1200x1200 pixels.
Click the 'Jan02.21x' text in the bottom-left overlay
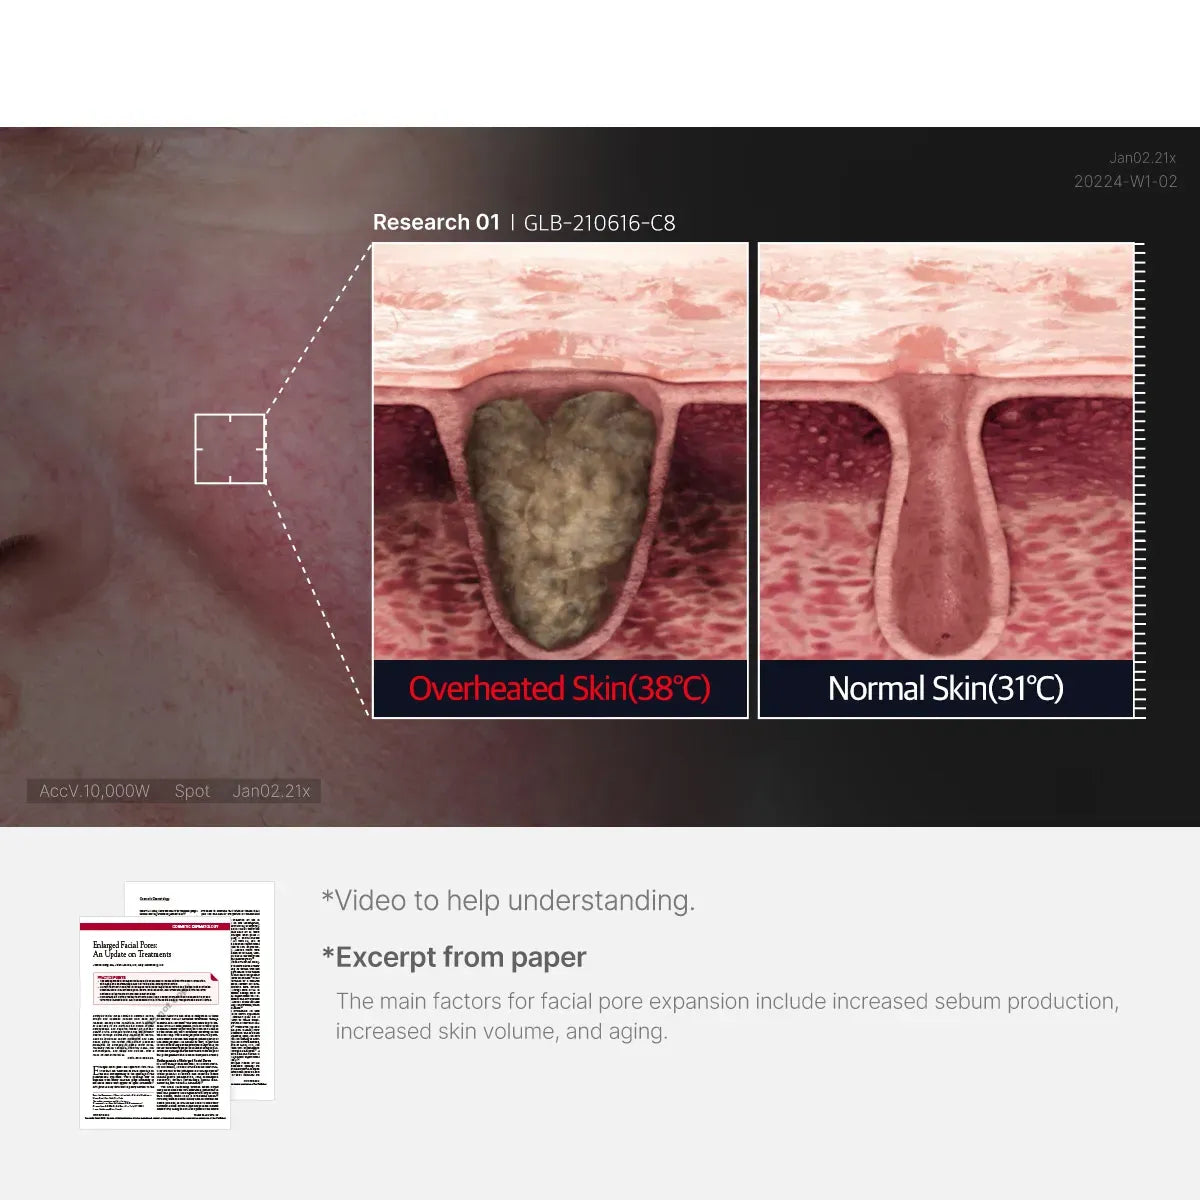pos(271,791)
